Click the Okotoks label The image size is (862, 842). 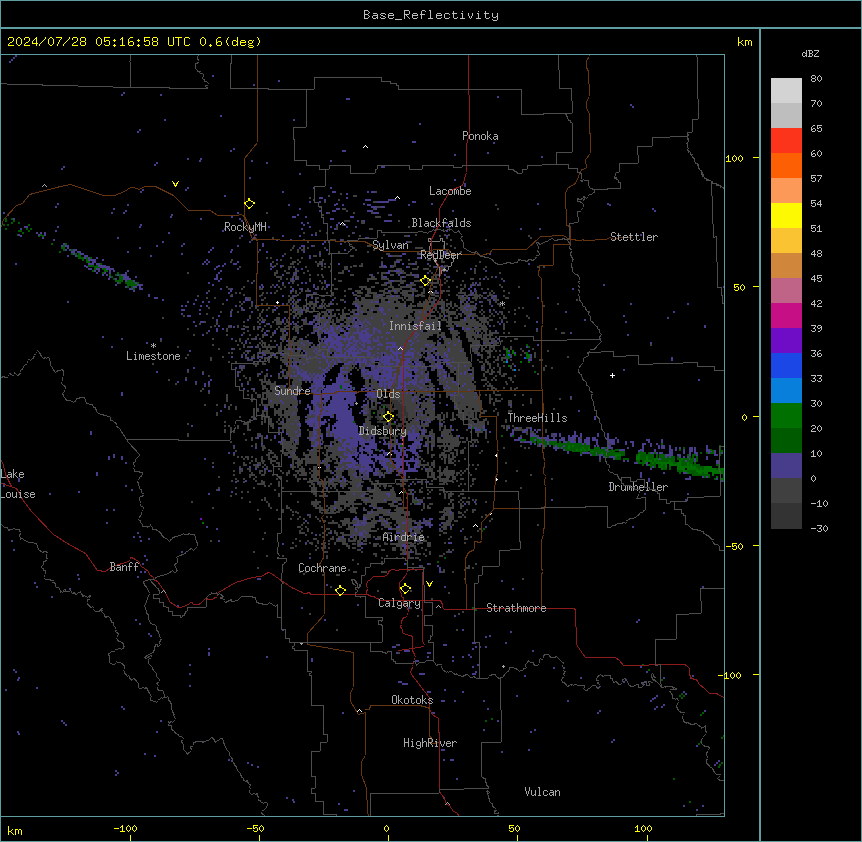(x=412, y=700)
